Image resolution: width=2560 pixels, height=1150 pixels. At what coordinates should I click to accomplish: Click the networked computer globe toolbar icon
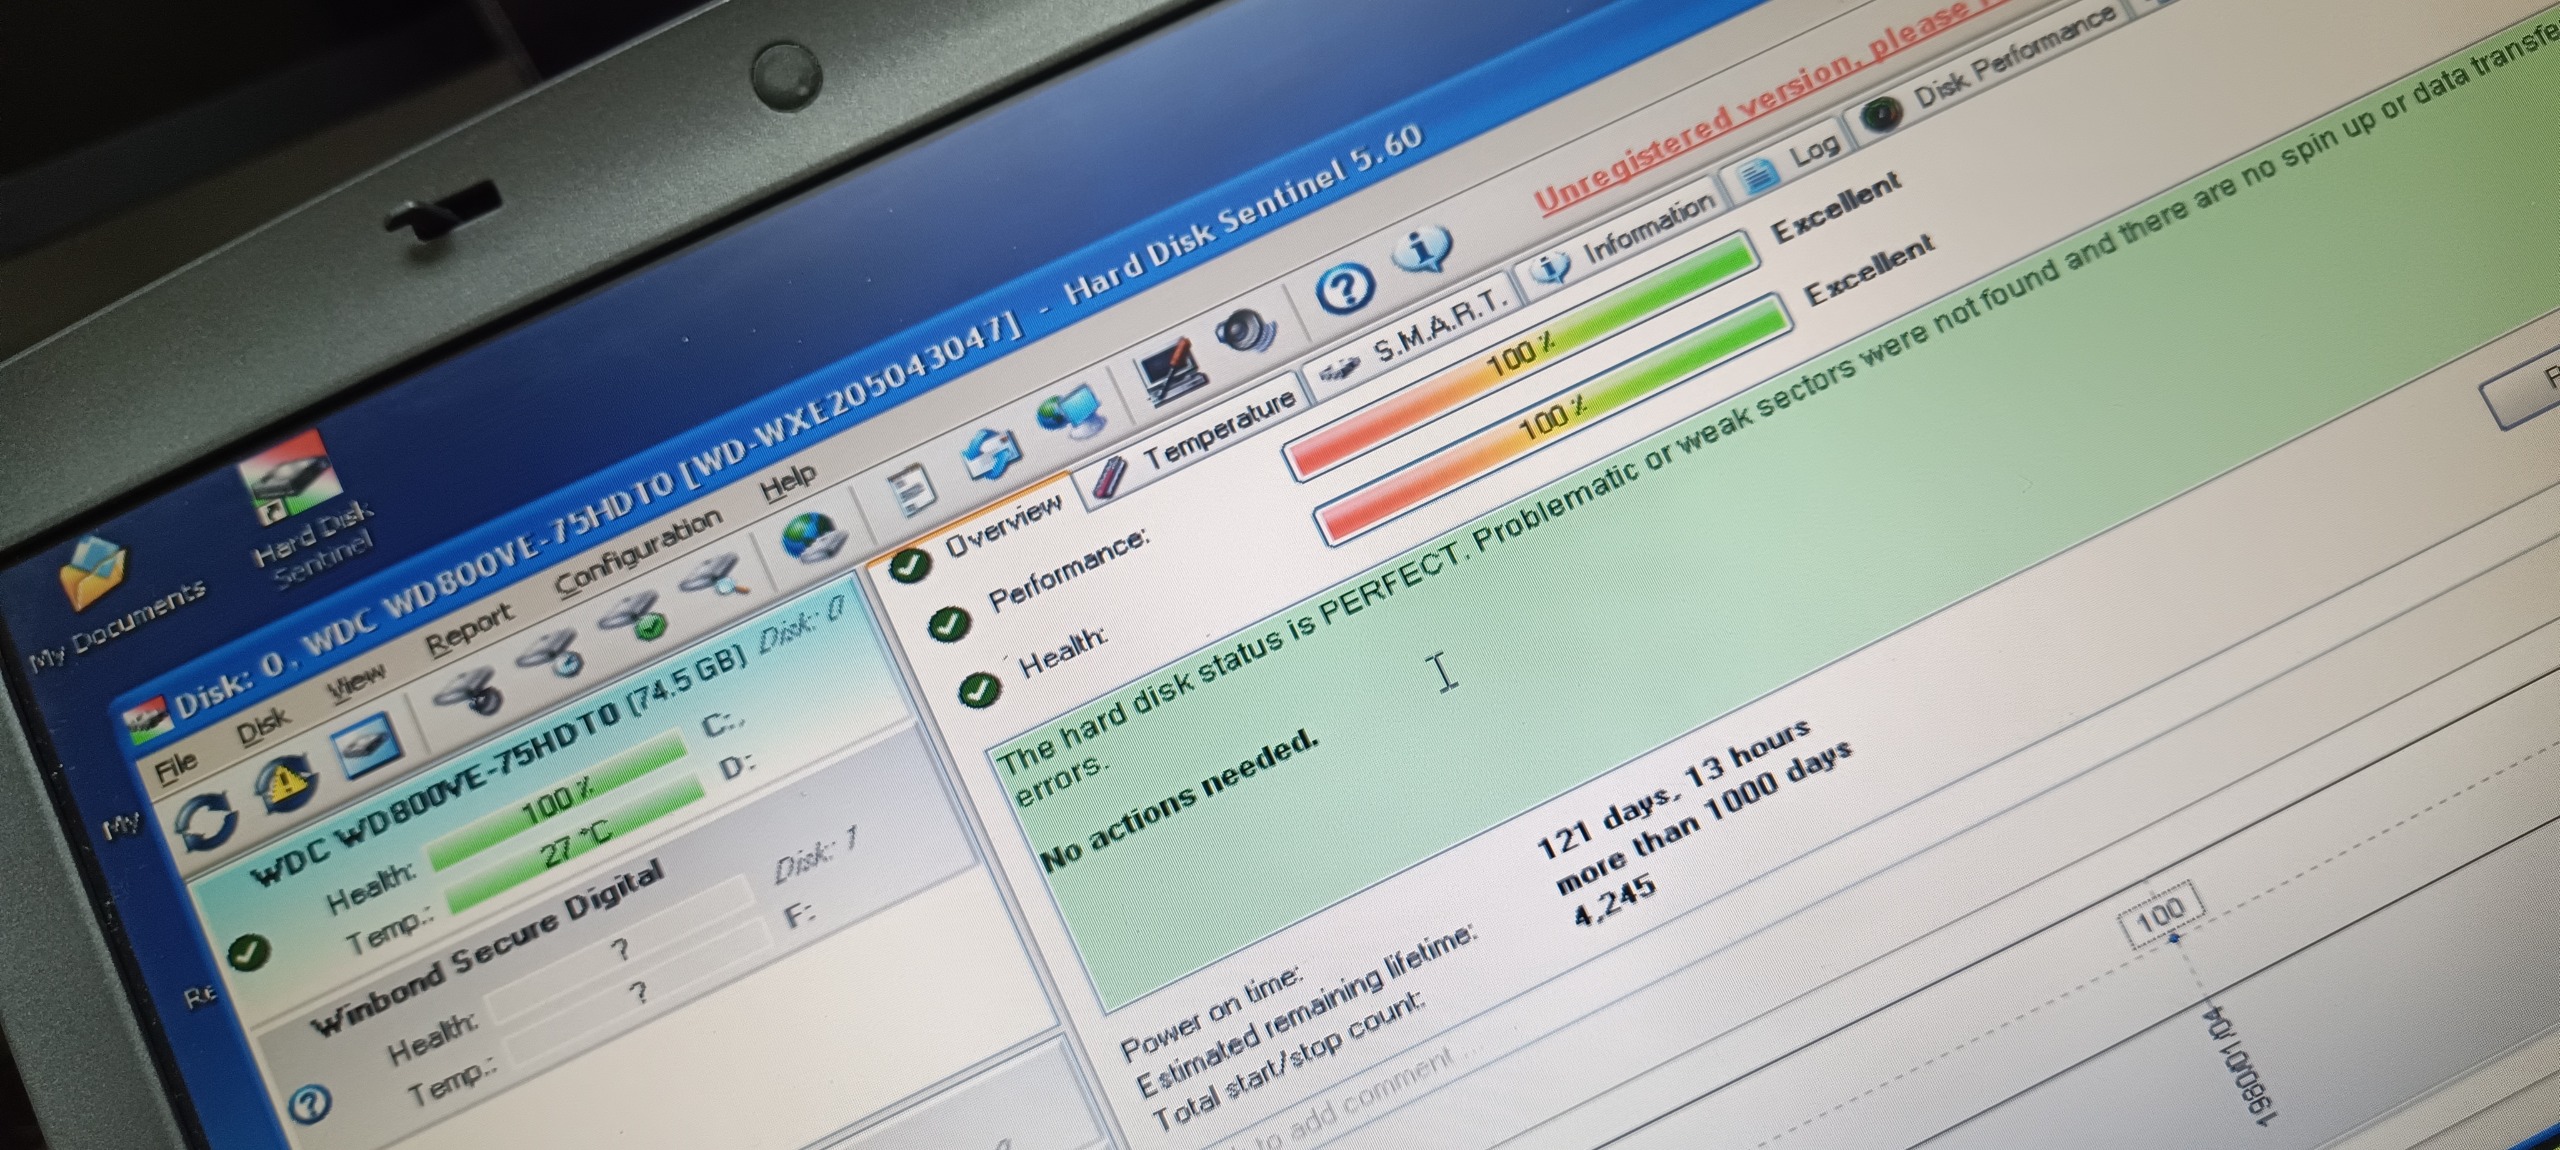[1072, 413]
